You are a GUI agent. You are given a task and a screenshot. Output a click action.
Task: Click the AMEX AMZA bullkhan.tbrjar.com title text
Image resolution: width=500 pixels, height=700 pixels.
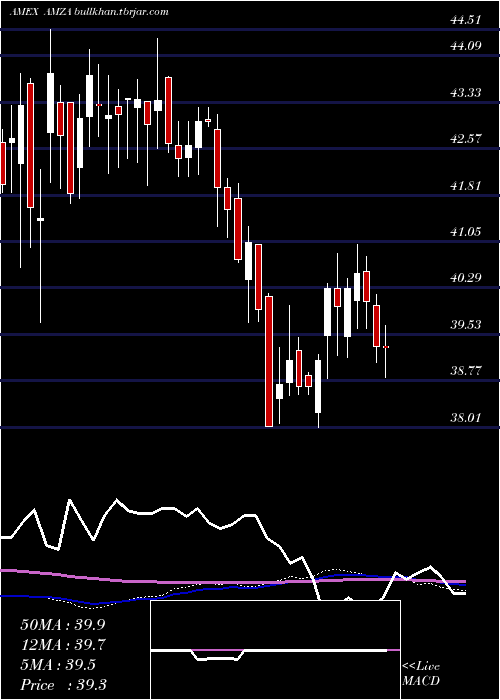(x=89, y=12)
